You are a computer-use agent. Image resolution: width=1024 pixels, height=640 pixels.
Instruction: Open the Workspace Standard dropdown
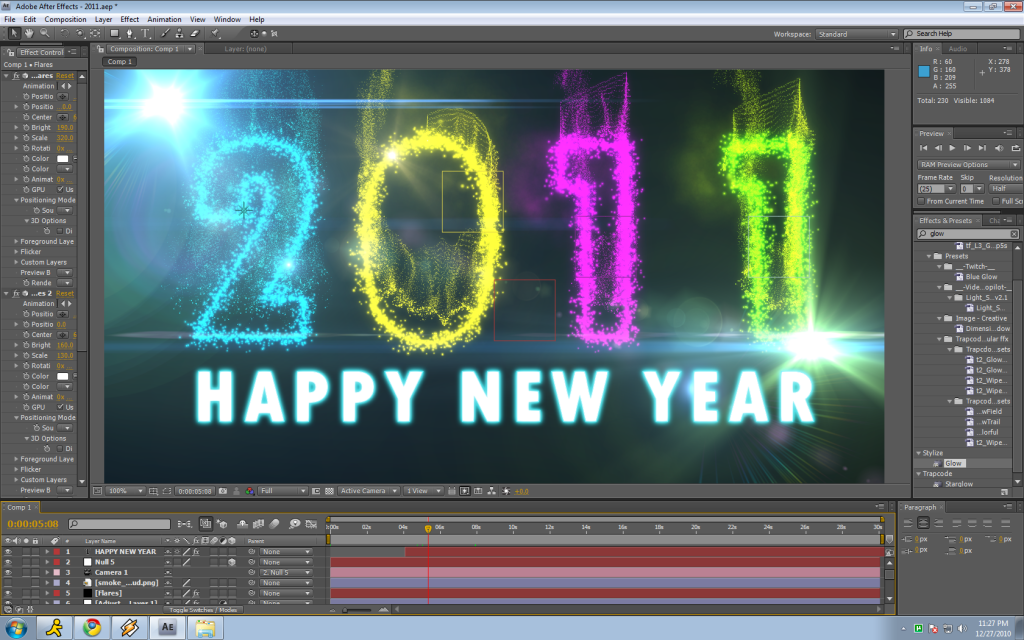857,34
